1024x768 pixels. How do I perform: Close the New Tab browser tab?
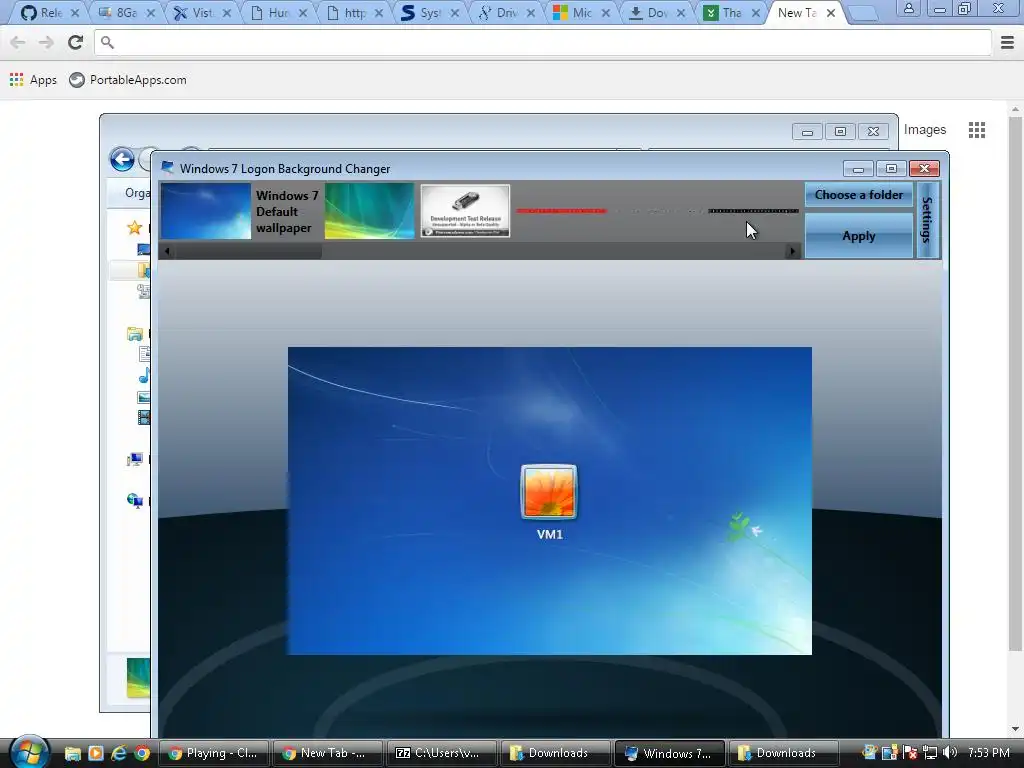click(831, 12)
